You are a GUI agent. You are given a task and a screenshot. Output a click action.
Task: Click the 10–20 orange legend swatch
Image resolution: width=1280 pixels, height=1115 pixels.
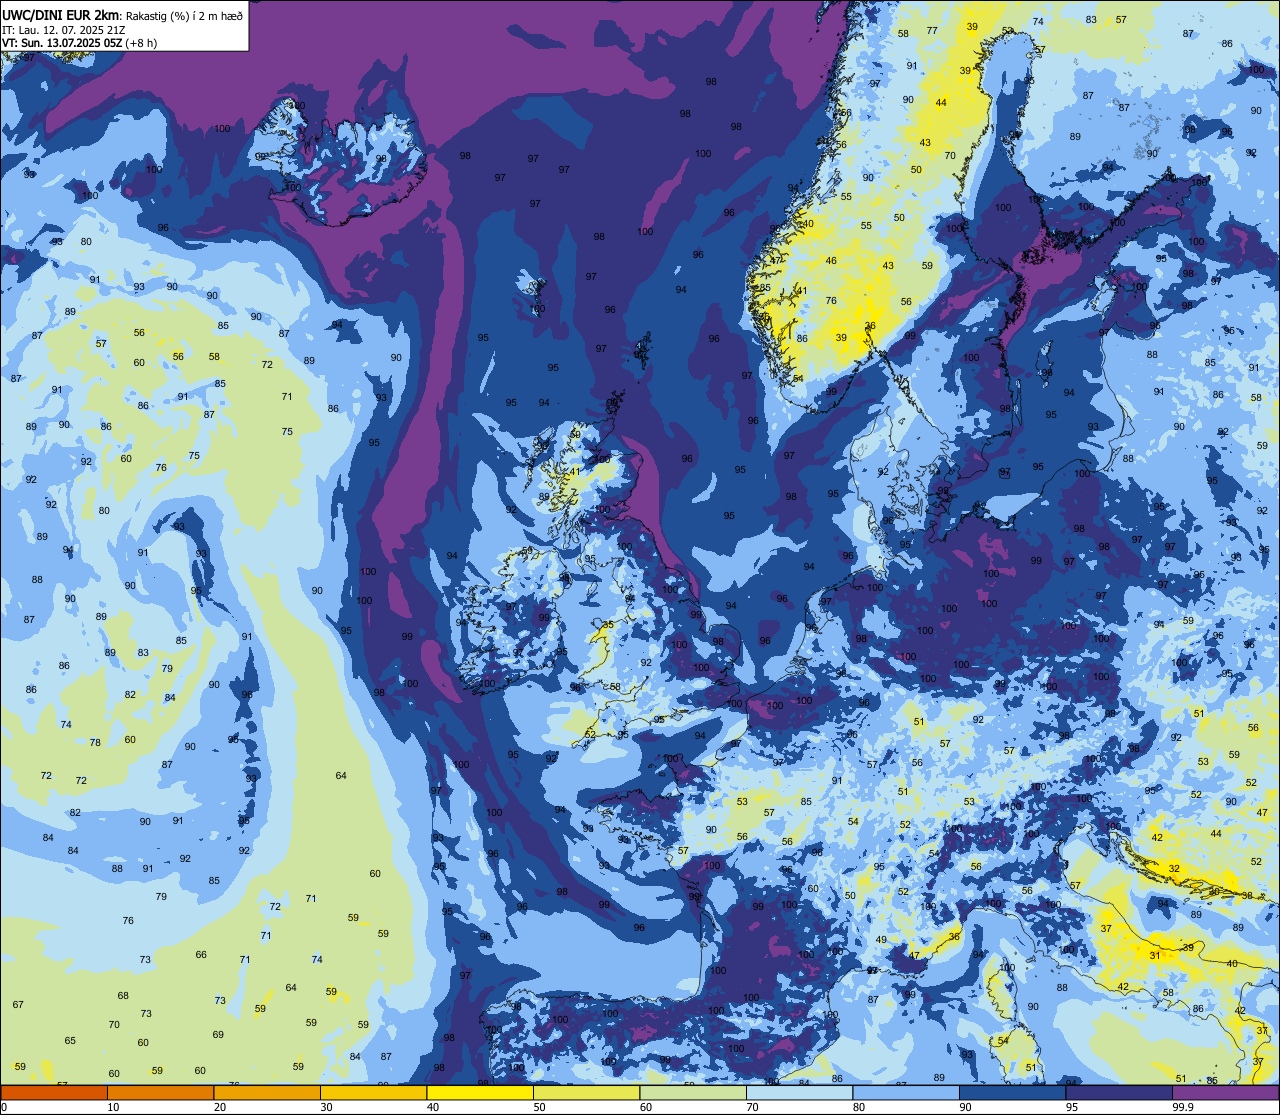(x=160, y=1092)
